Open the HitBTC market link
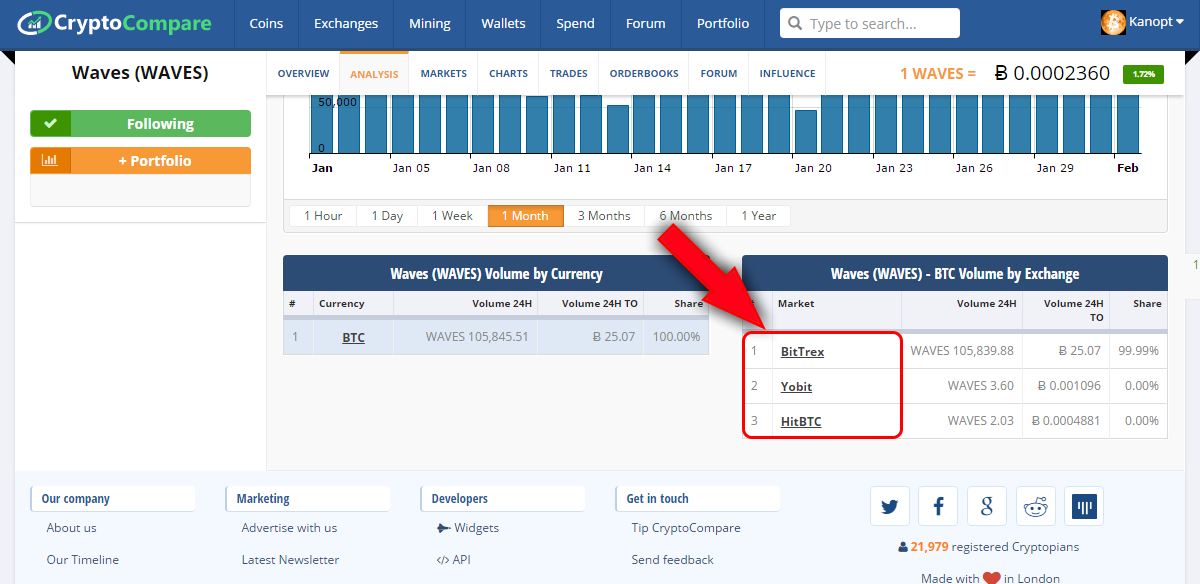The width and height of the screenshot is (1200, 584). 801,422
